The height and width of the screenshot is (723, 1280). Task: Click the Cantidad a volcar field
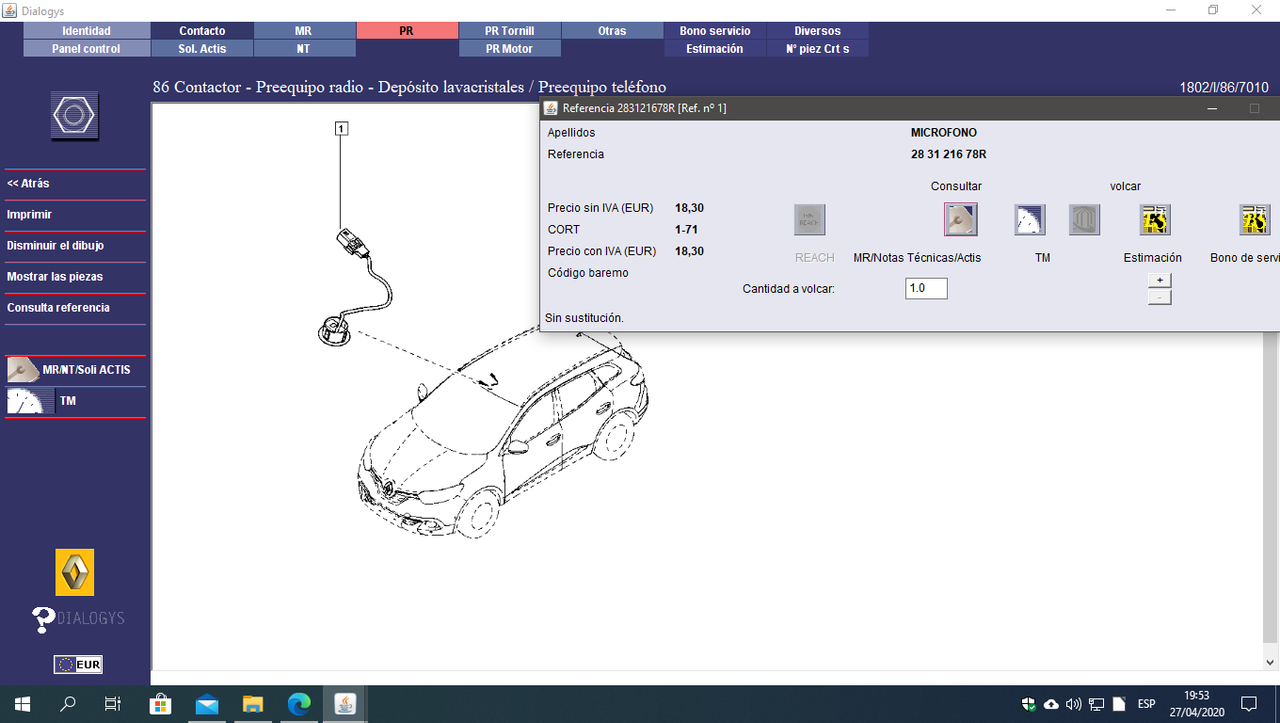(x=926, y=288)
